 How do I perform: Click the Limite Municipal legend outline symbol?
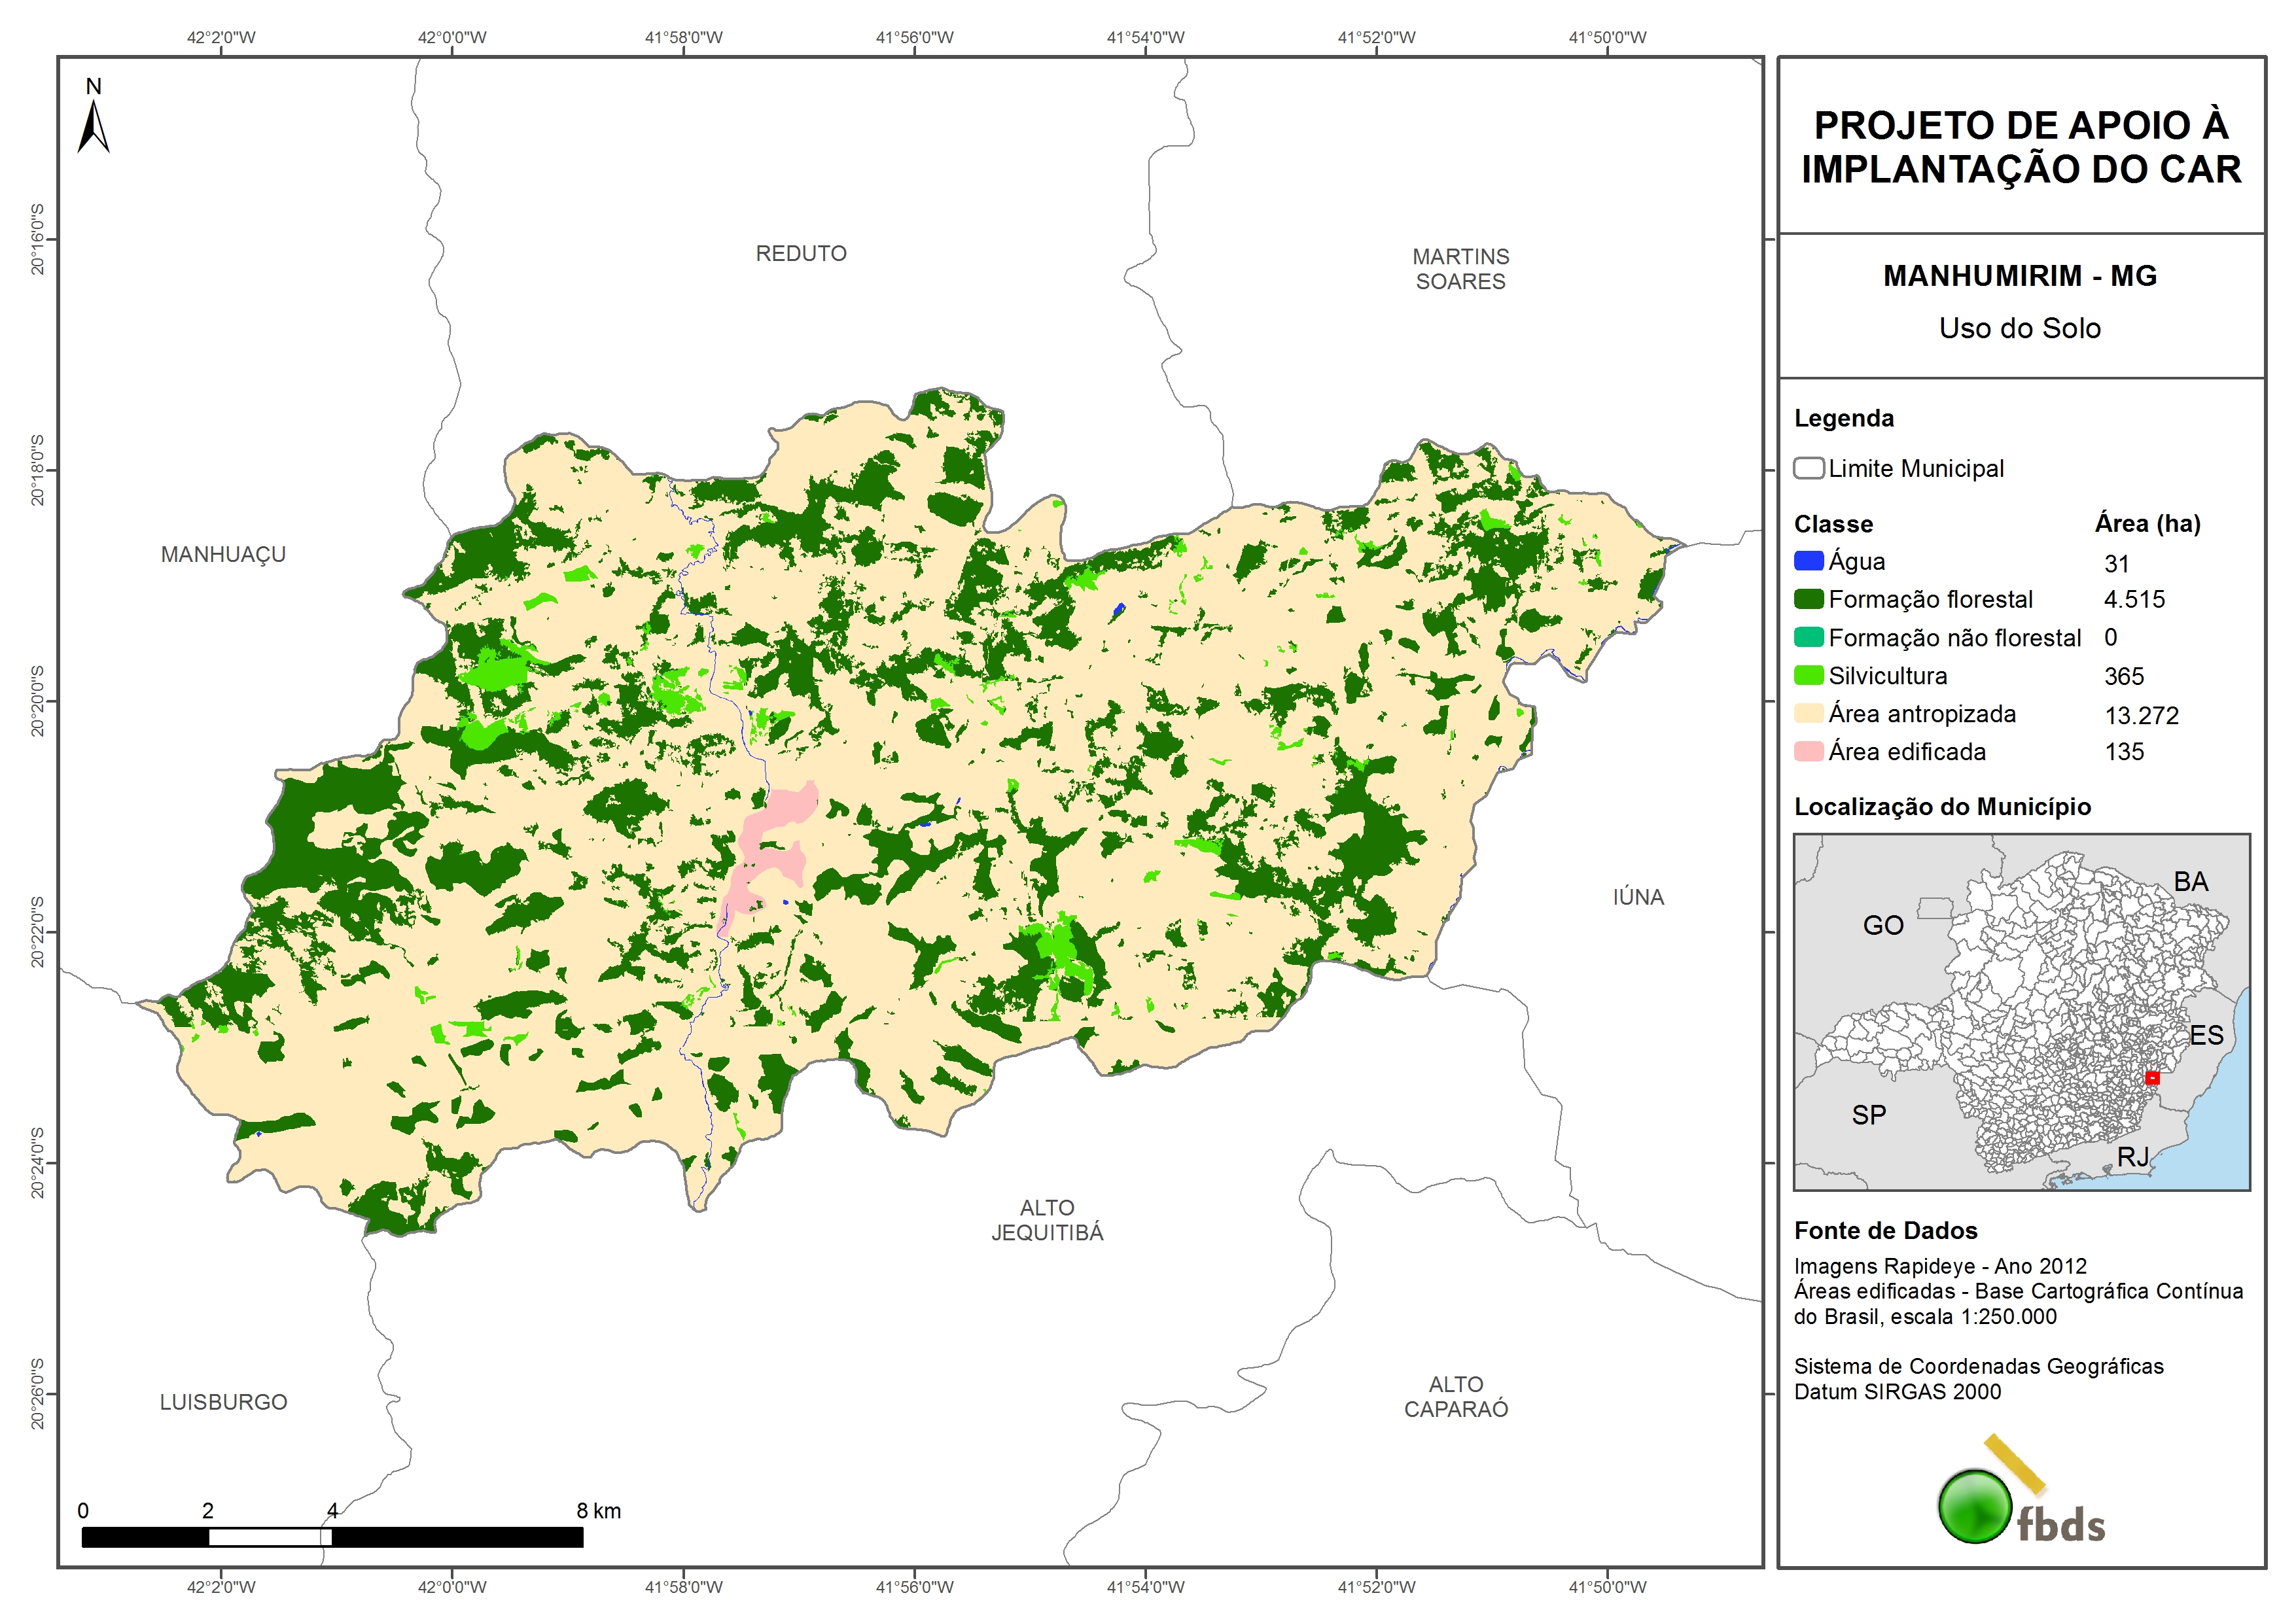pos(1808,468)
